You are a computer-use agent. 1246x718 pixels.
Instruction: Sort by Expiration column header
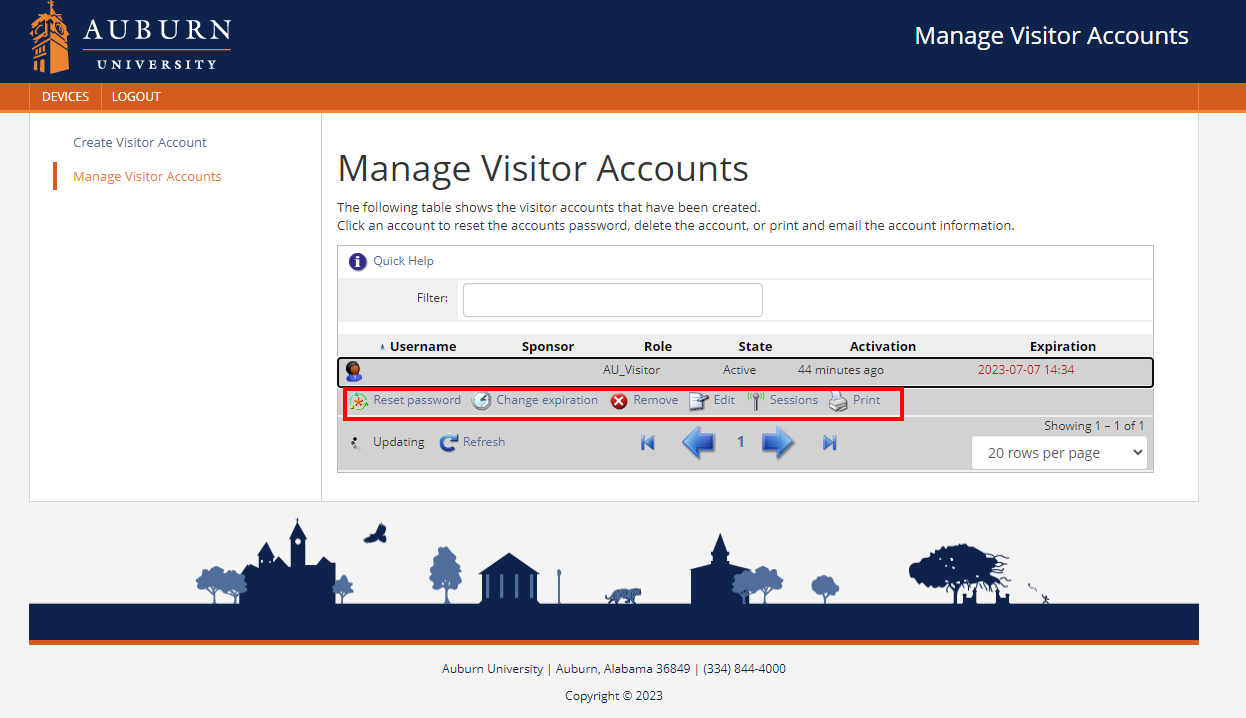[1063, 347]
